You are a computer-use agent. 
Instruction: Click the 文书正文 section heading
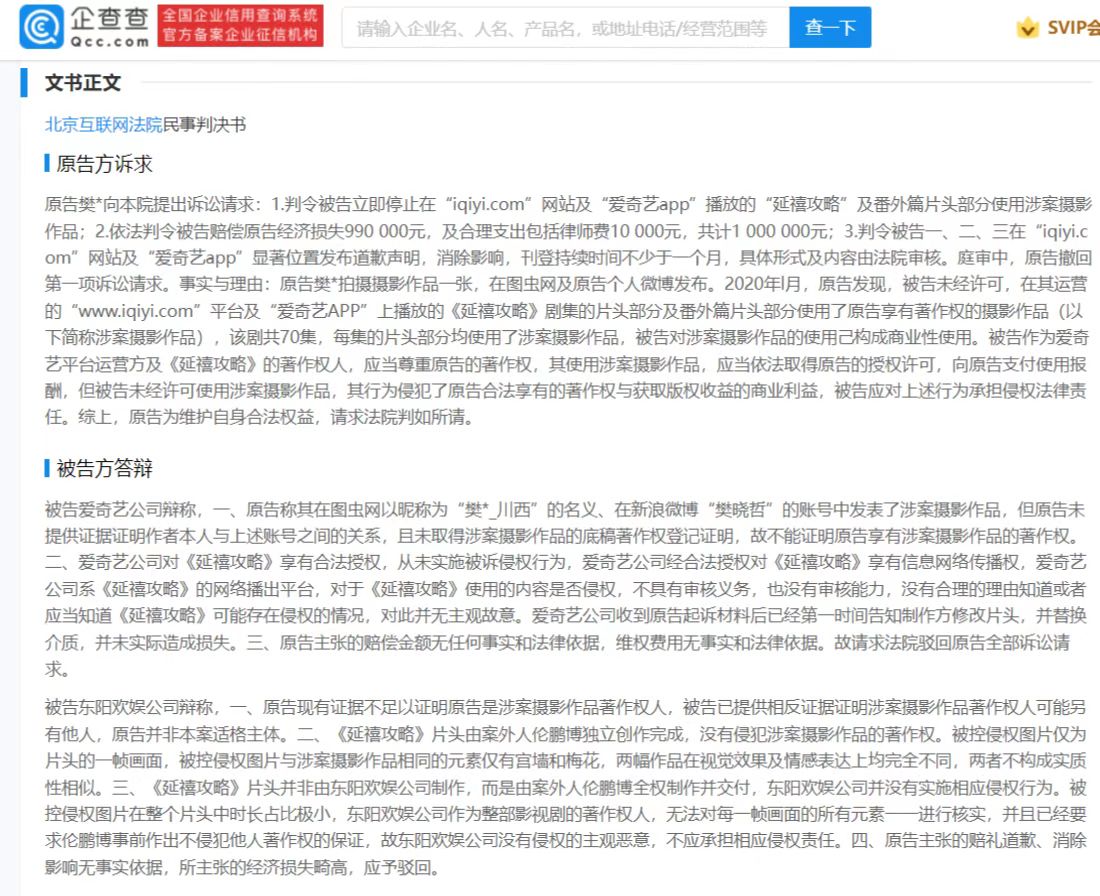83,83
